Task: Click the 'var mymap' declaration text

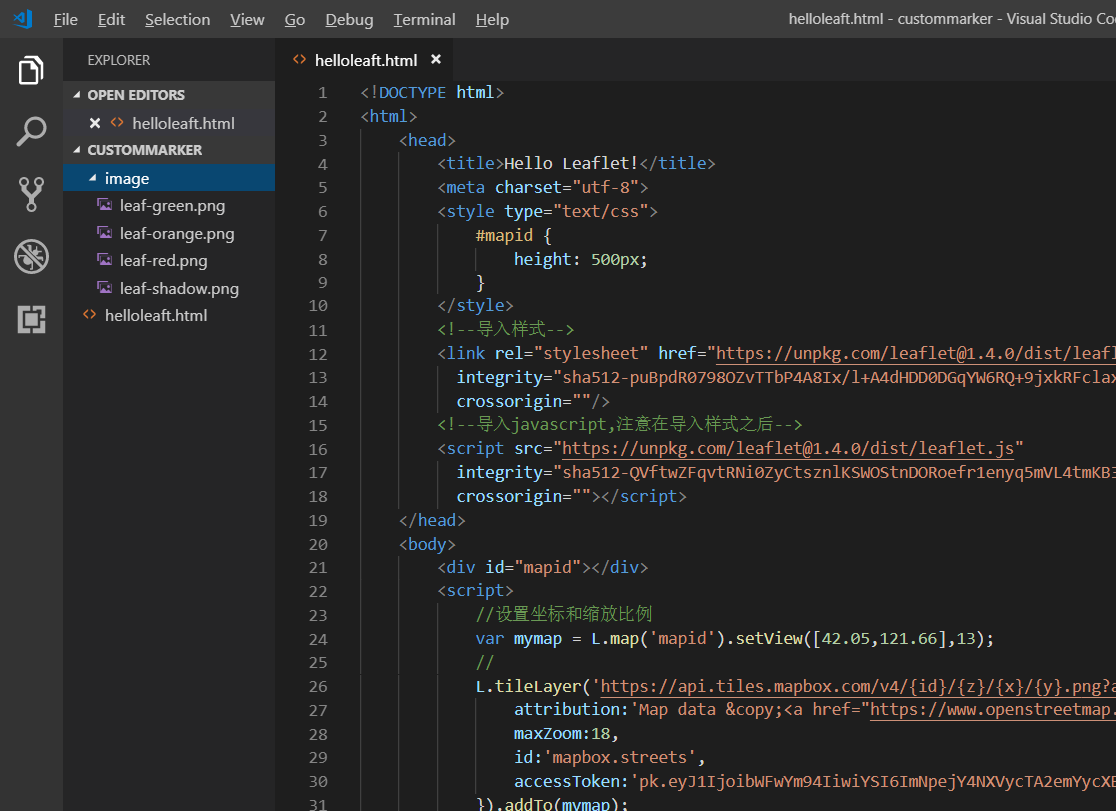Action: tap(519, 639)
